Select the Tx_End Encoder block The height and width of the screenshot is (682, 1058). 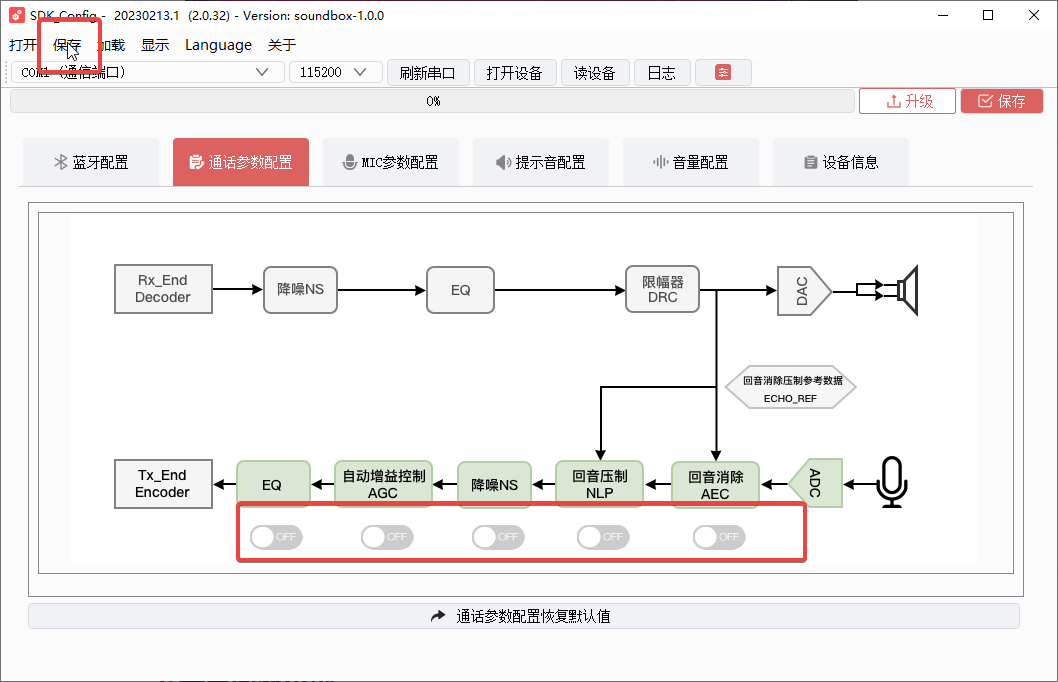click(163, 484)
